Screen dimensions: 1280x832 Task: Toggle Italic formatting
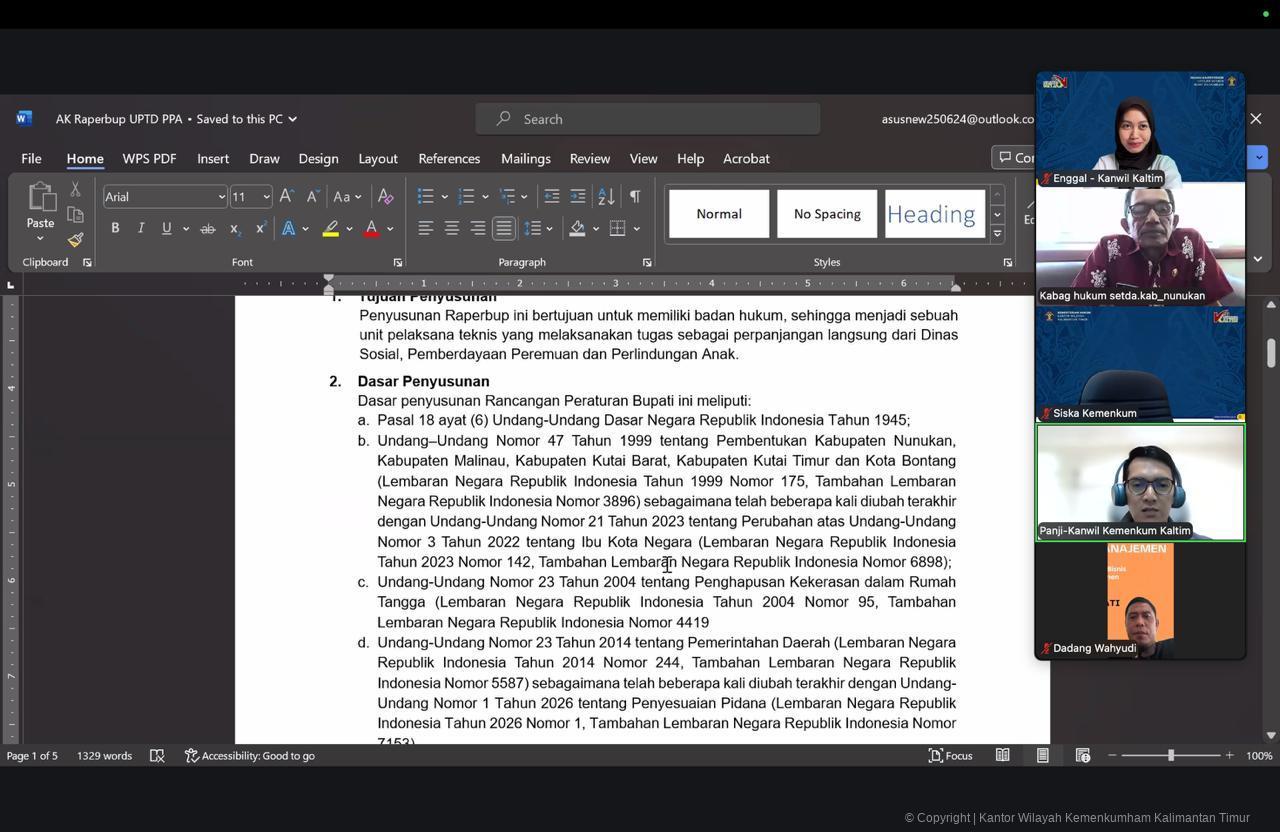click(141, 229)
